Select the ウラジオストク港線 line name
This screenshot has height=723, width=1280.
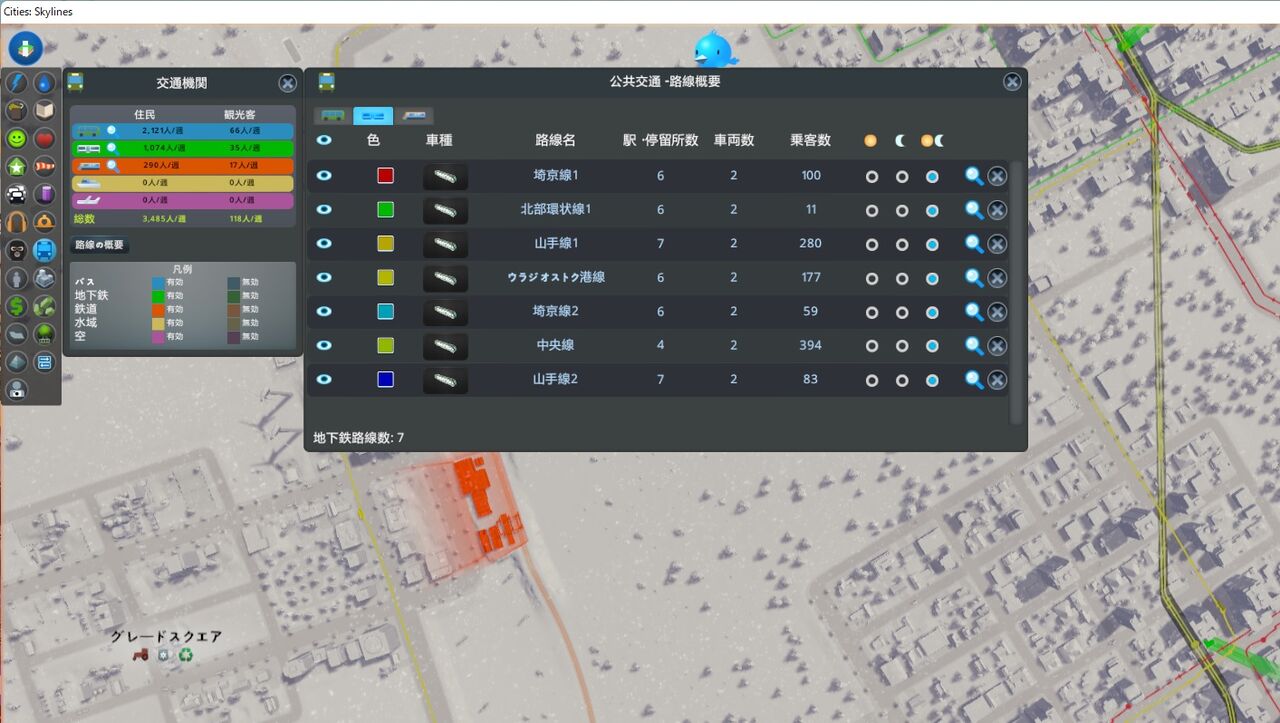point(556,278)
